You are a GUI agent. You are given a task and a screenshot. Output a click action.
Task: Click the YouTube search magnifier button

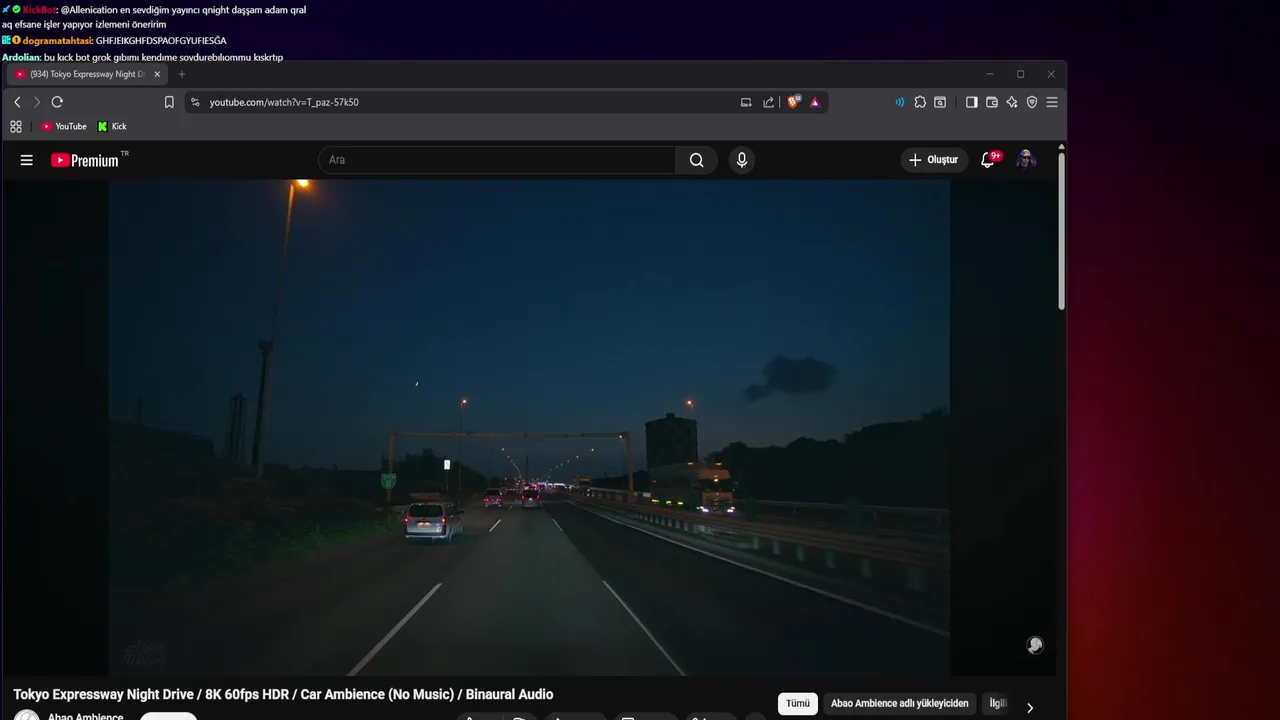pos(697,160)
